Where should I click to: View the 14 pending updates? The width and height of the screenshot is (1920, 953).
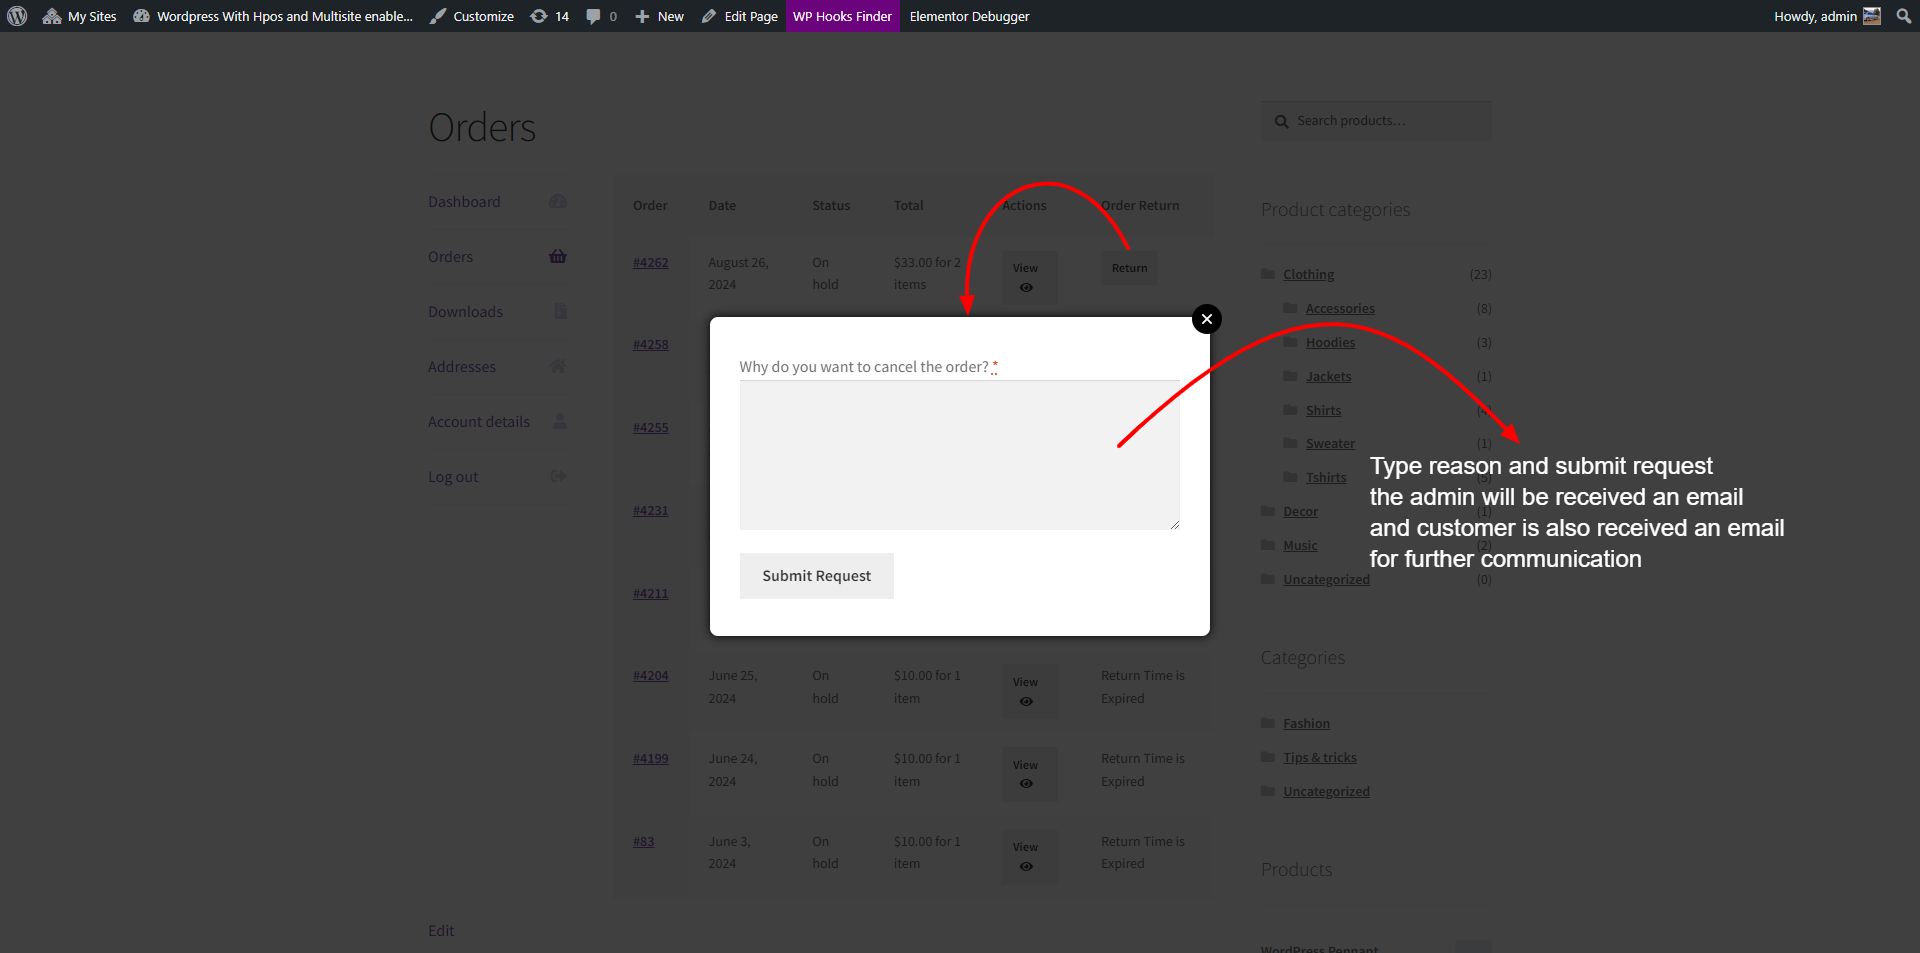[549, 16]
